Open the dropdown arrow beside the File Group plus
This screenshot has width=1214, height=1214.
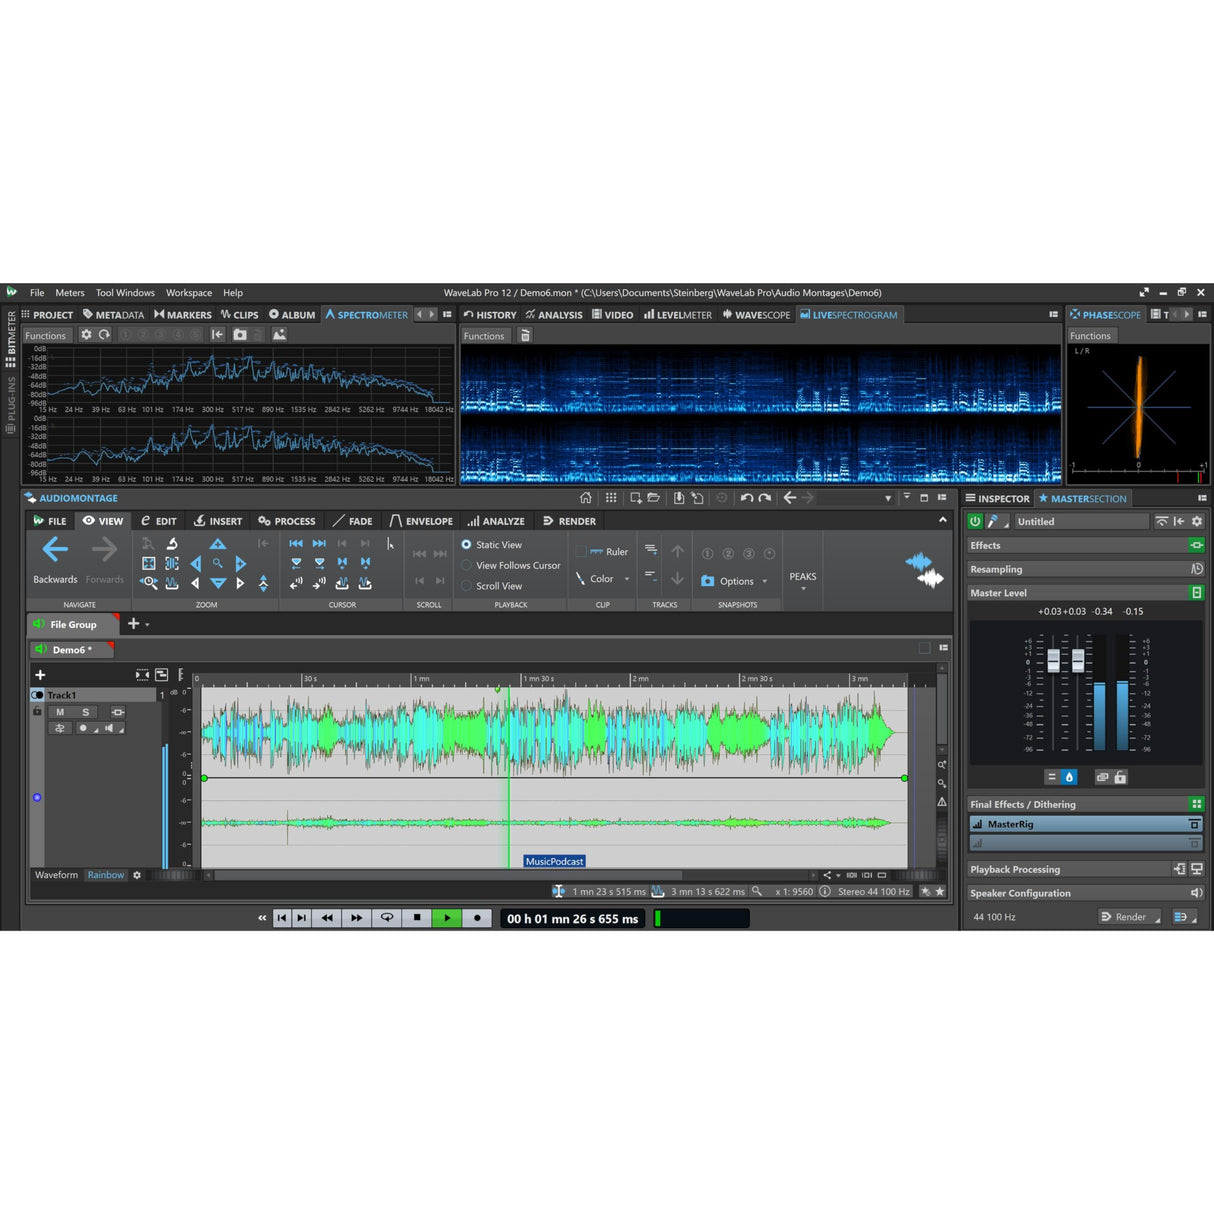click(x=147, y=625)
